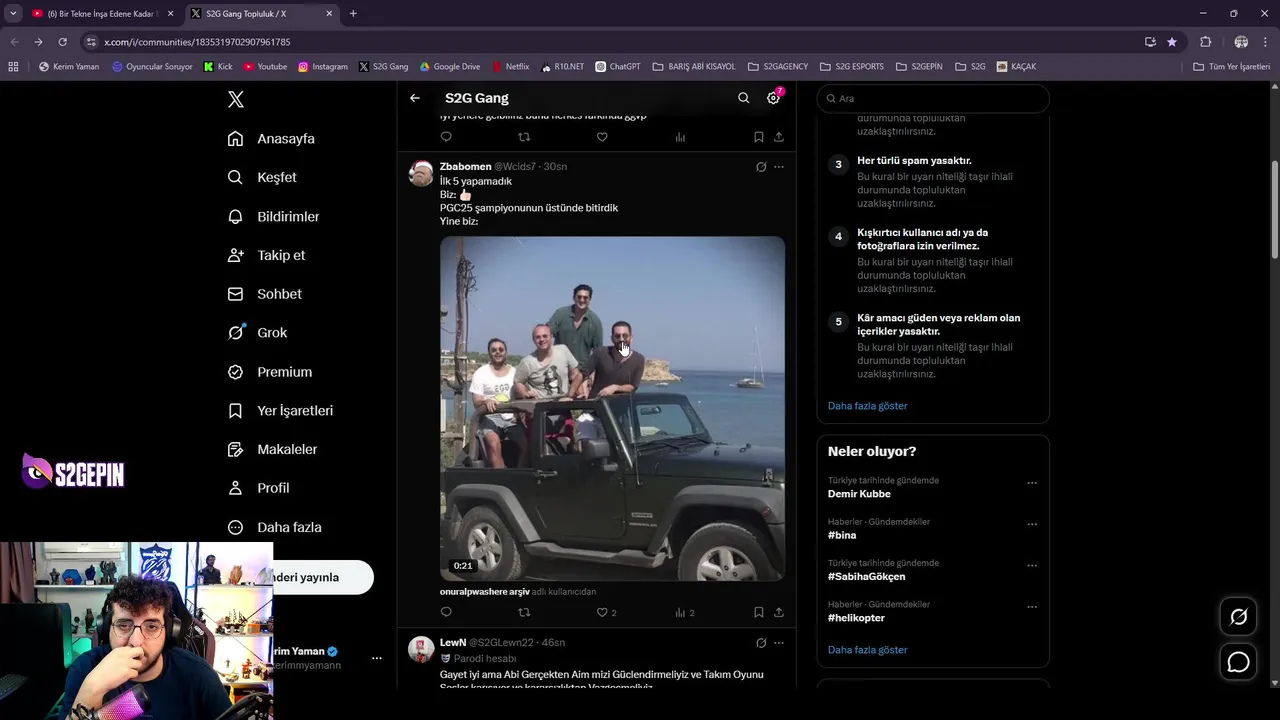Like Zbabomen's post with 2 likes
1280x720 pixels.
[606, 612]
